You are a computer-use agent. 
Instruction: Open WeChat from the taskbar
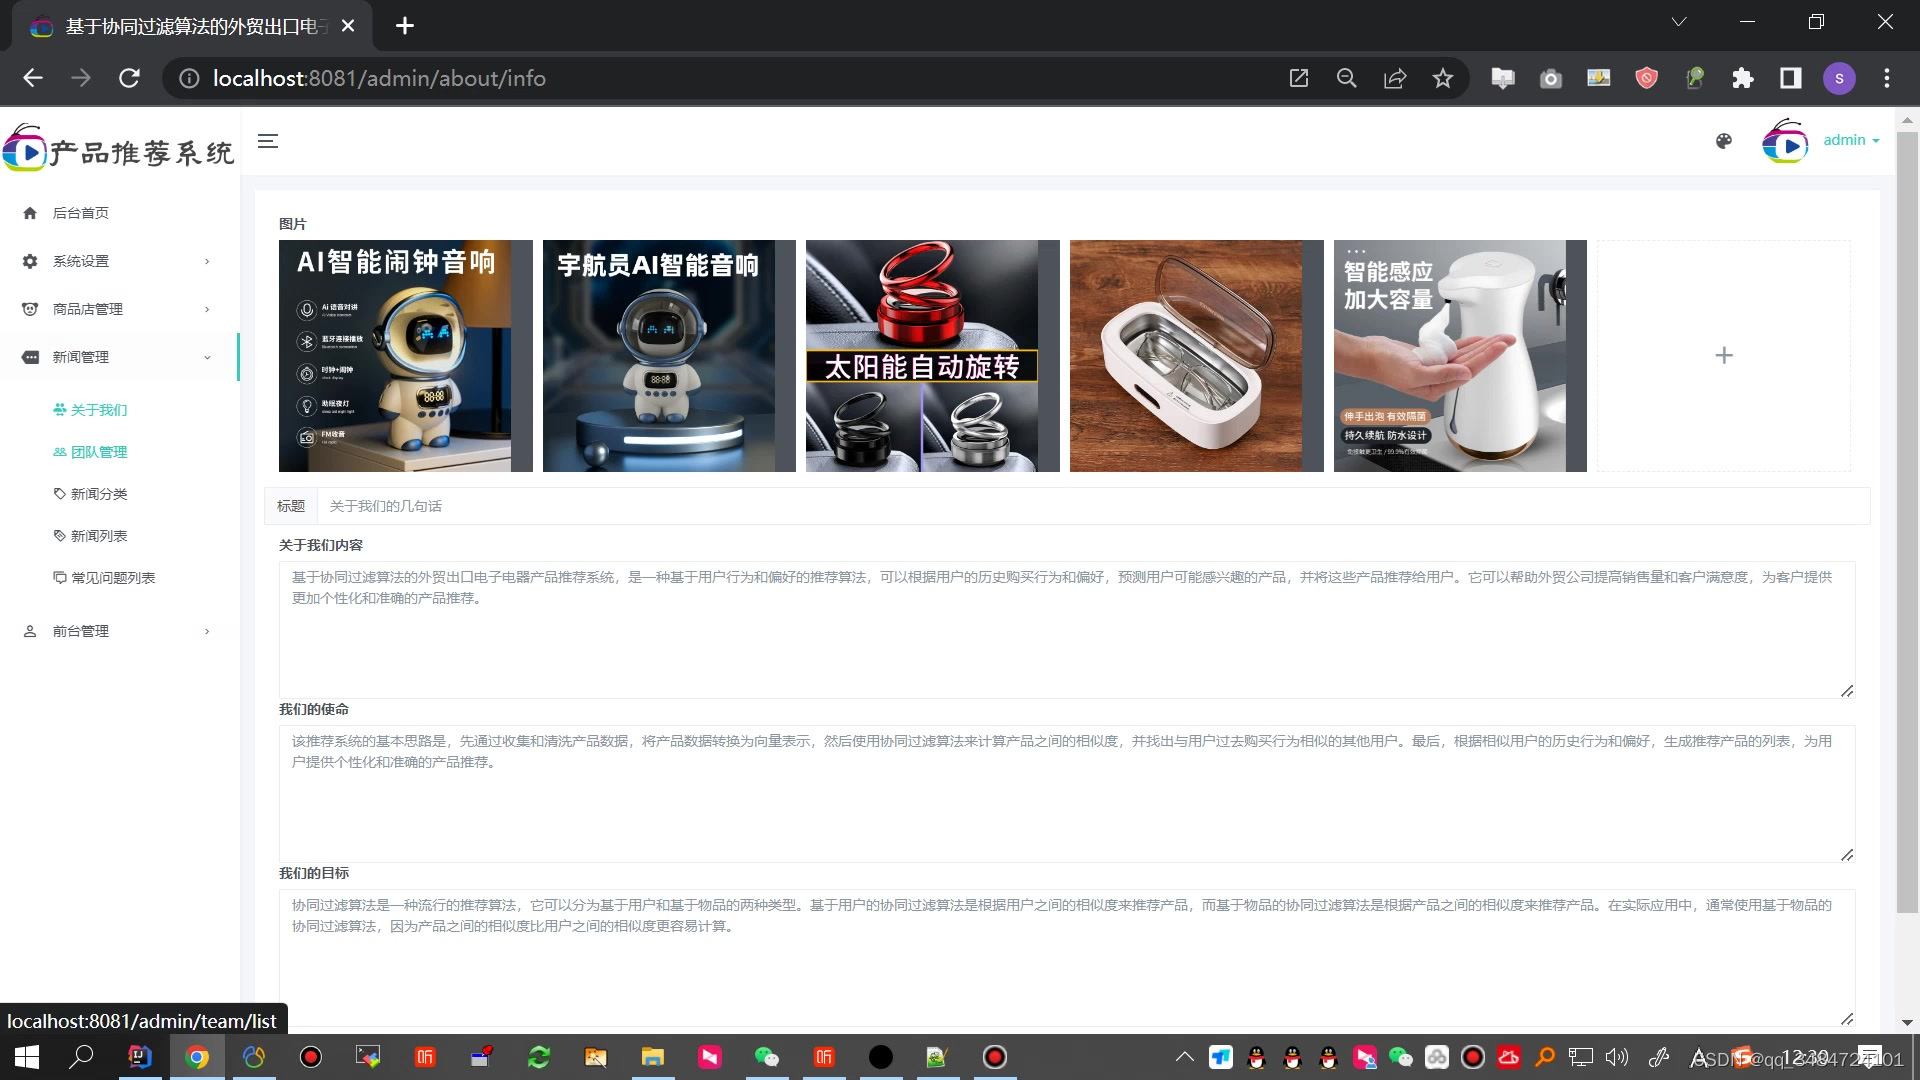click(x=767, y=1057)
